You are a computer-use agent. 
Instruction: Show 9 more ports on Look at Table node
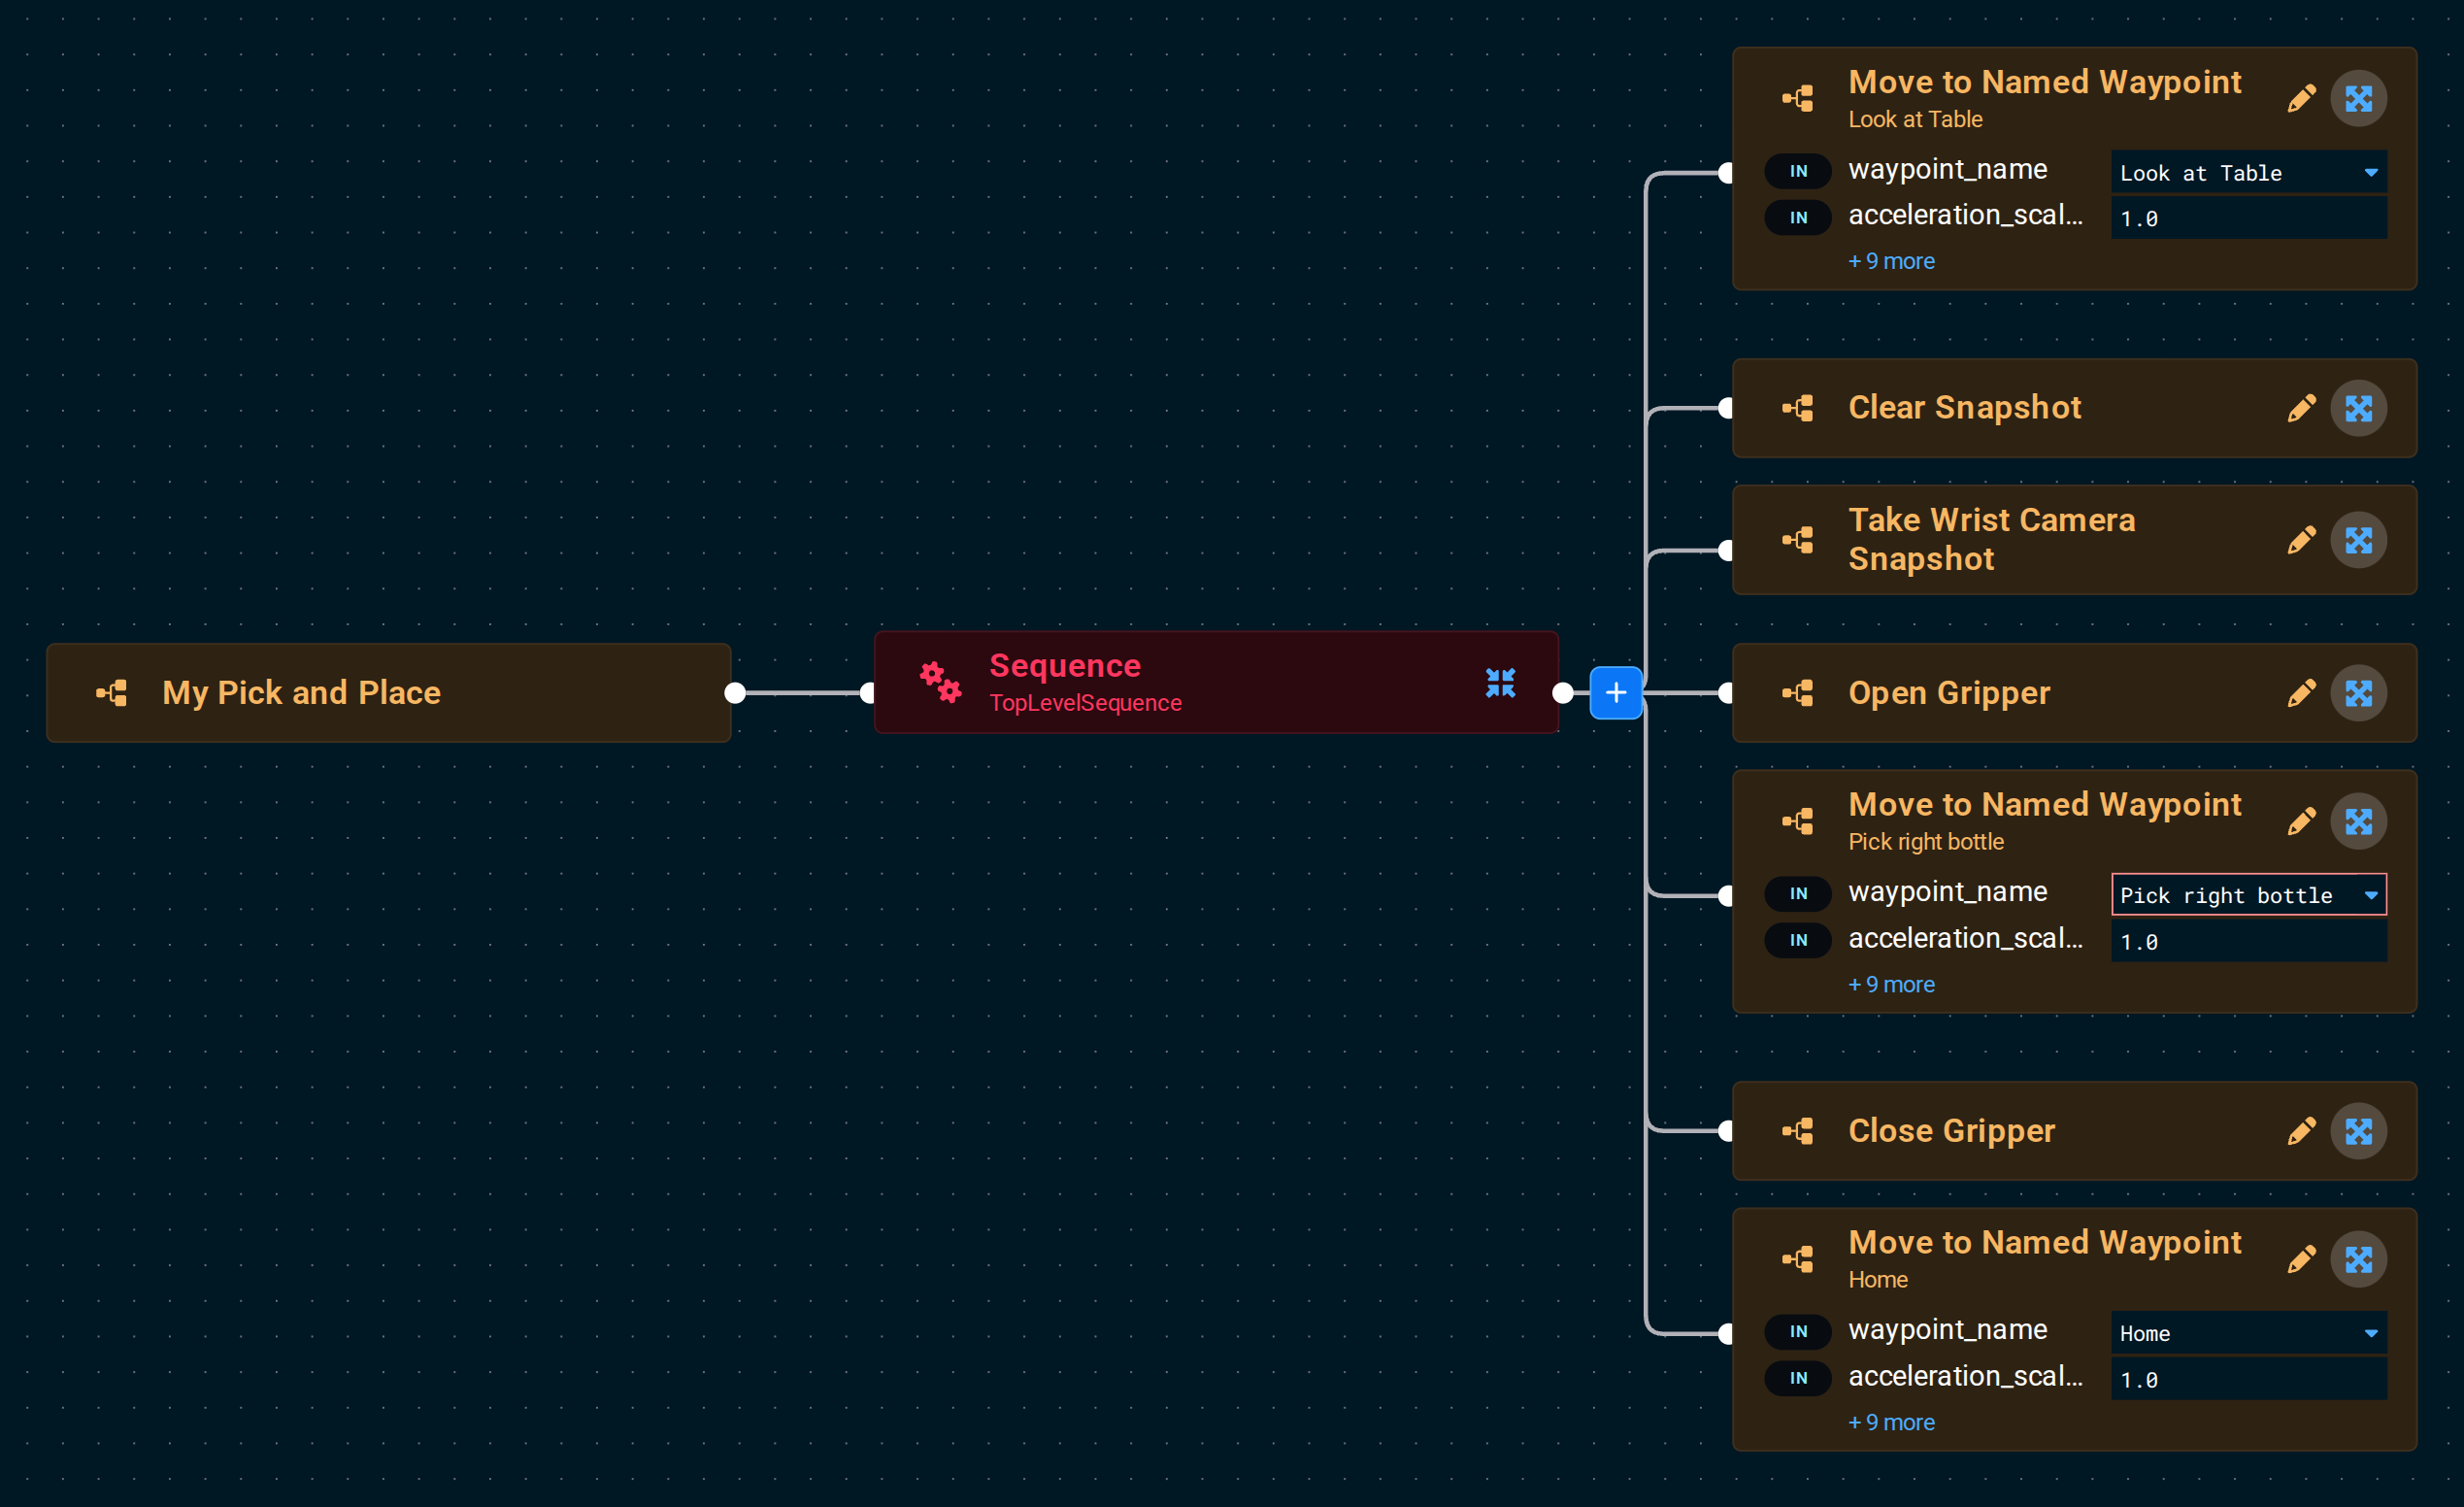click(x=1891, y=261)
